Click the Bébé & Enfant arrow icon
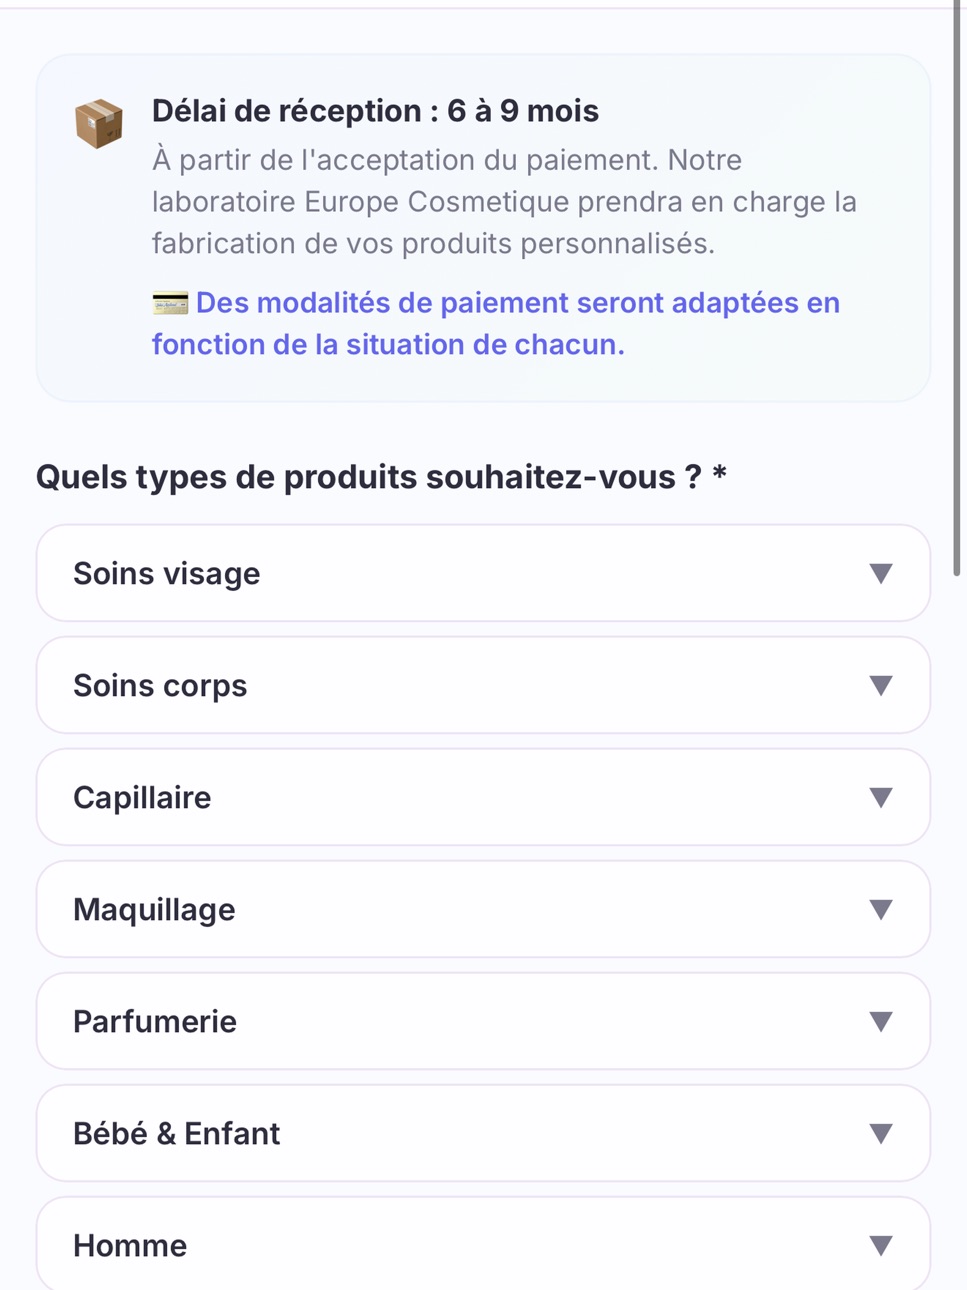Viewport: 967px width, 1290px height. 880,1133
